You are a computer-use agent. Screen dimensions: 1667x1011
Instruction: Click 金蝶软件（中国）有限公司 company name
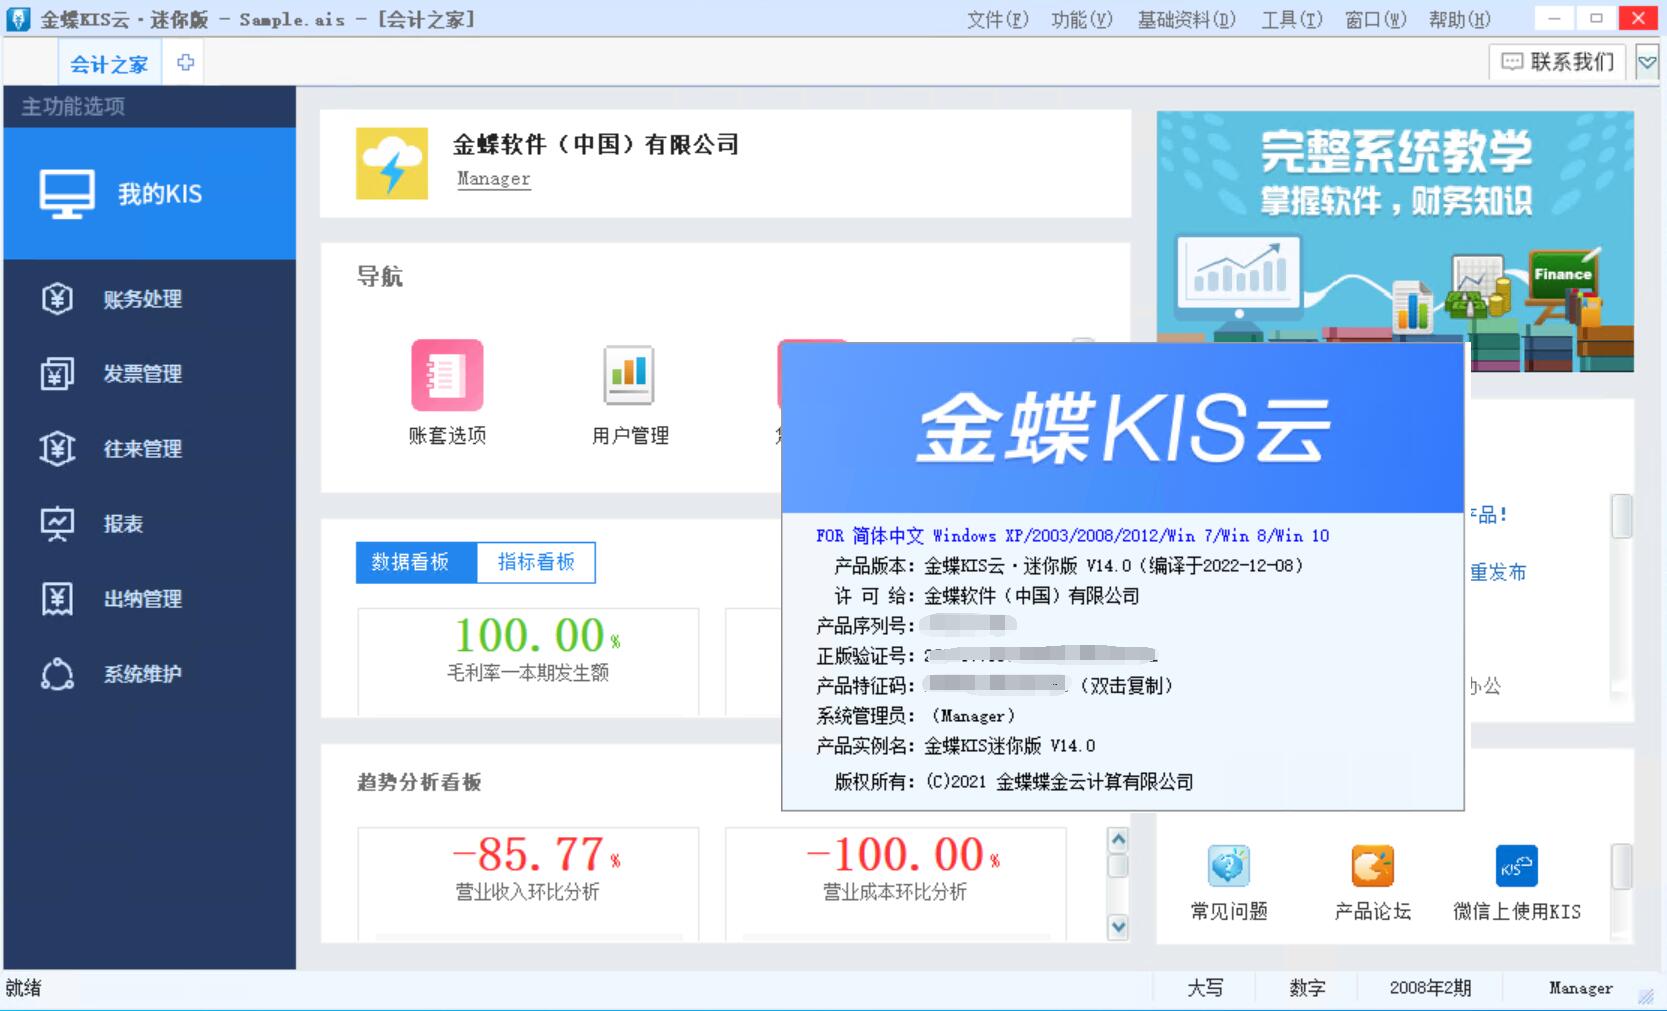point(596,144)
